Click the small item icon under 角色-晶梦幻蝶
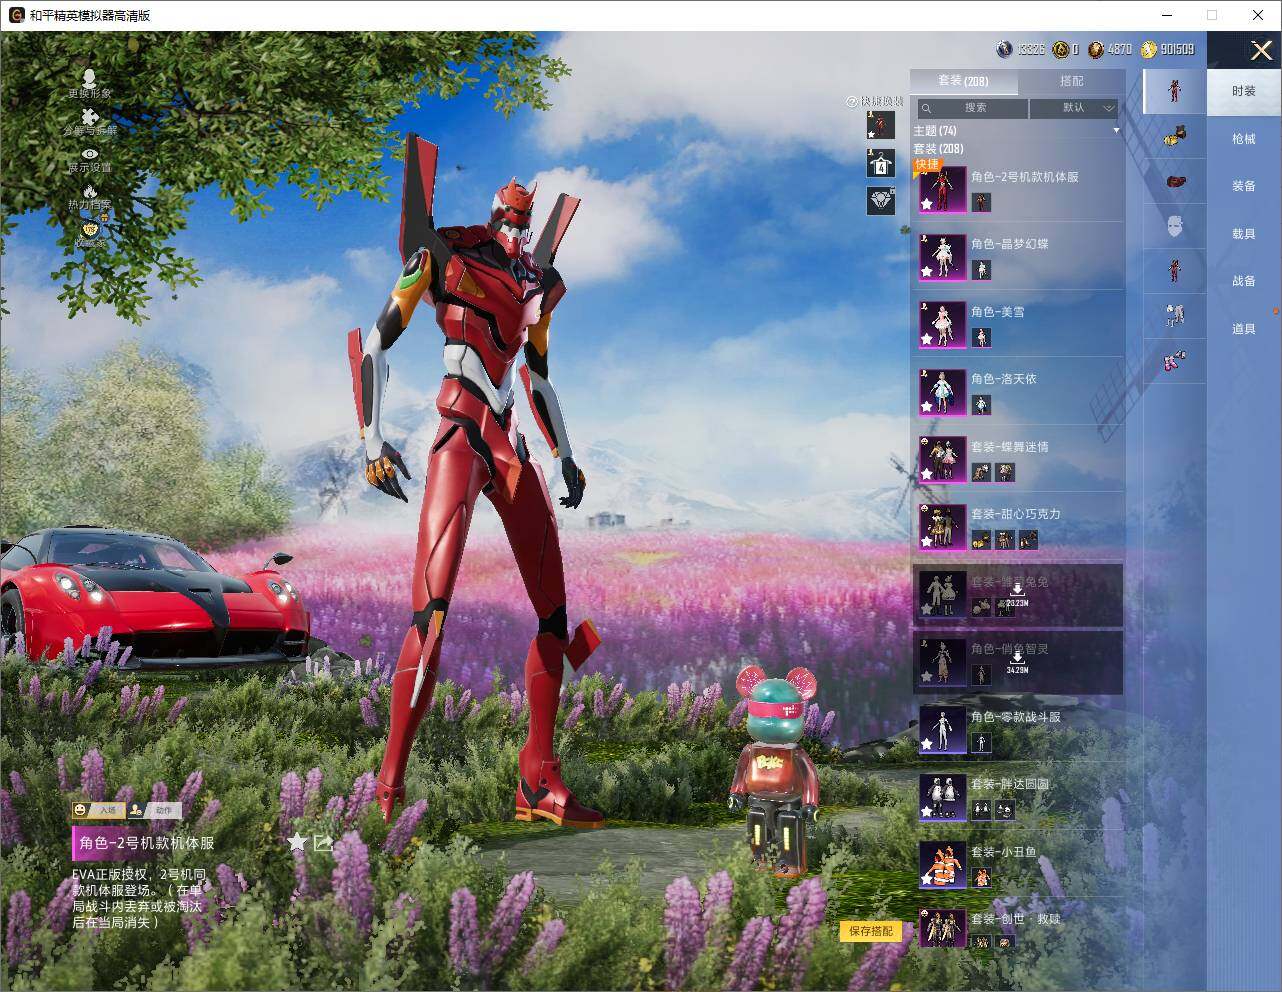The width and height of the screenshot is (1282, 992). (x=981, y=270)
